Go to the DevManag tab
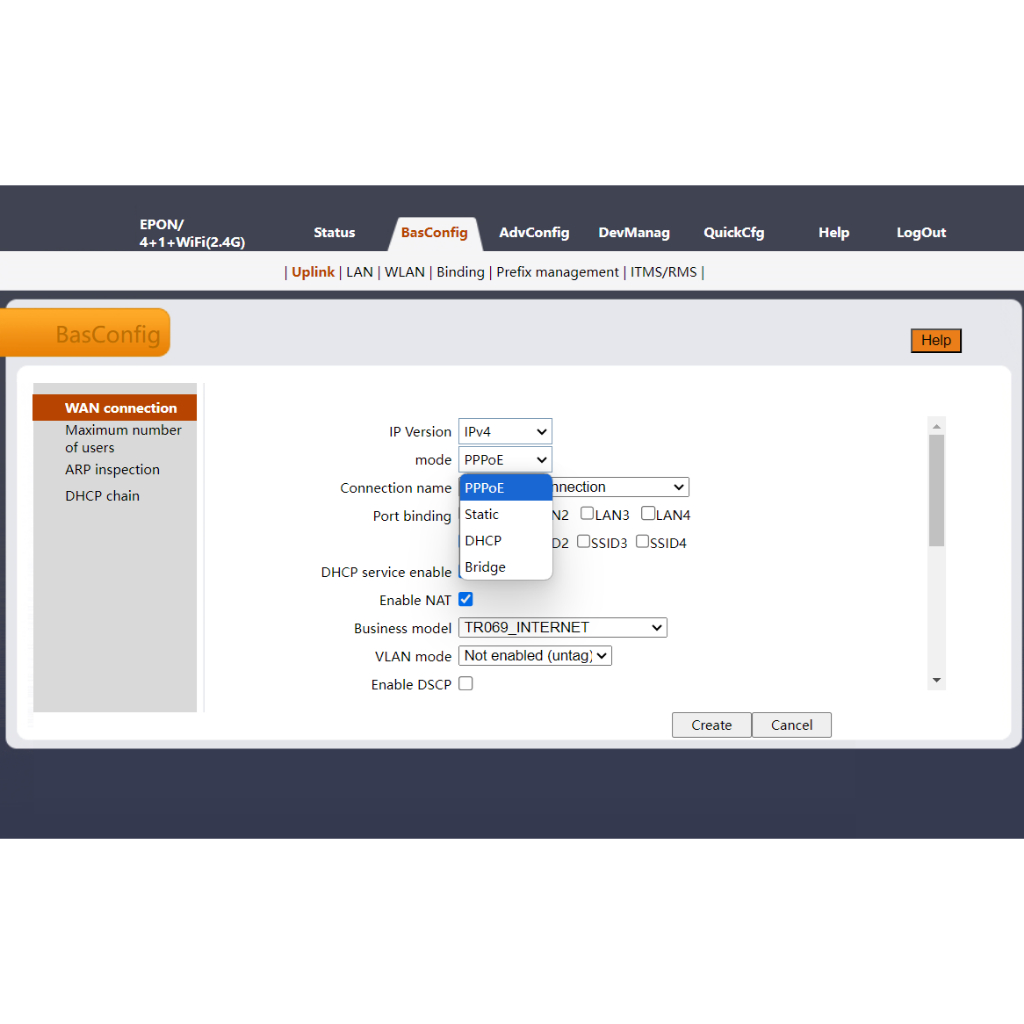Viewport: 1024px width, 1024px height. [634, 233]
